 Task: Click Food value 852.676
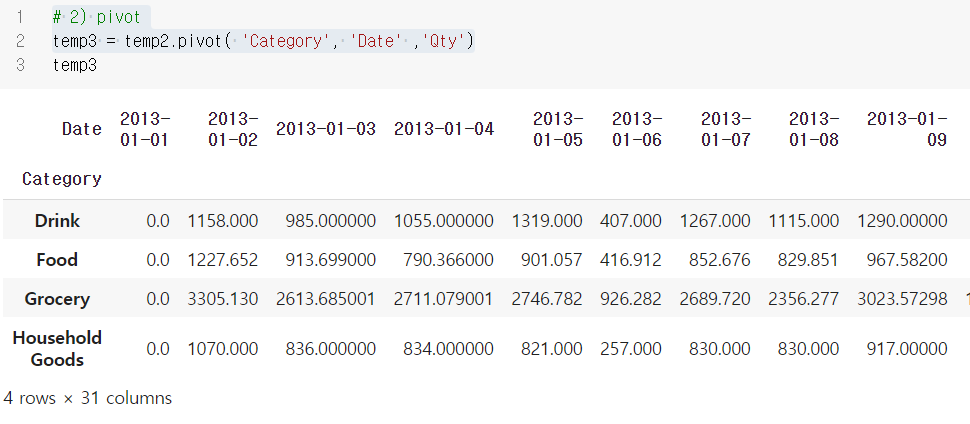pos(719,260)
